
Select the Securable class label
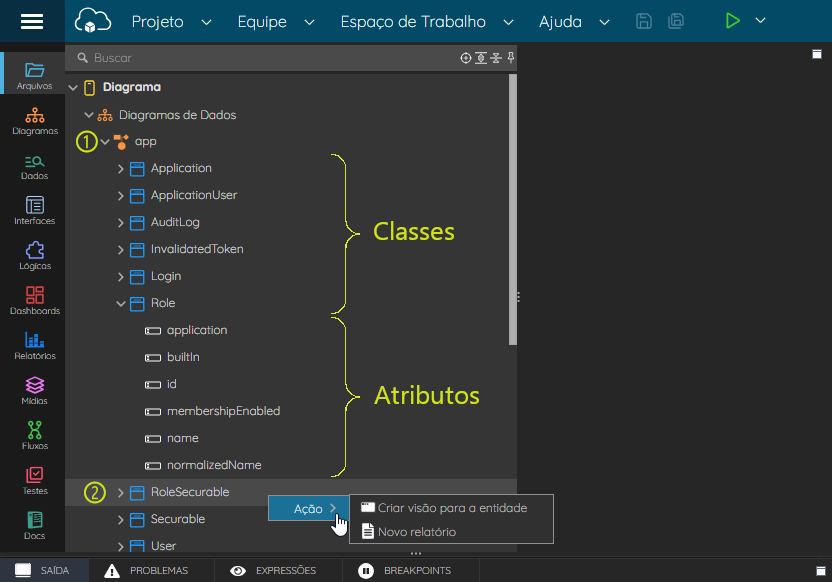point(178,519)
